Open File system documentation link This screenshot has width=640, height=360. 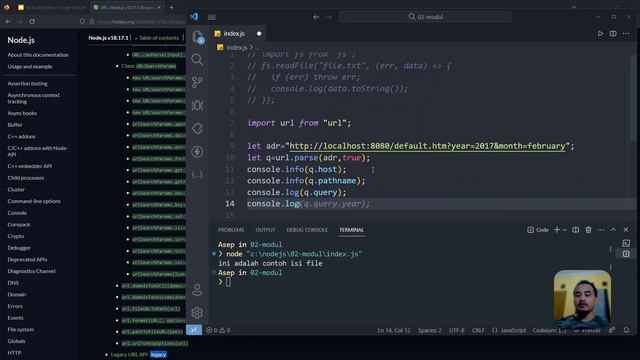pos(20,329)
